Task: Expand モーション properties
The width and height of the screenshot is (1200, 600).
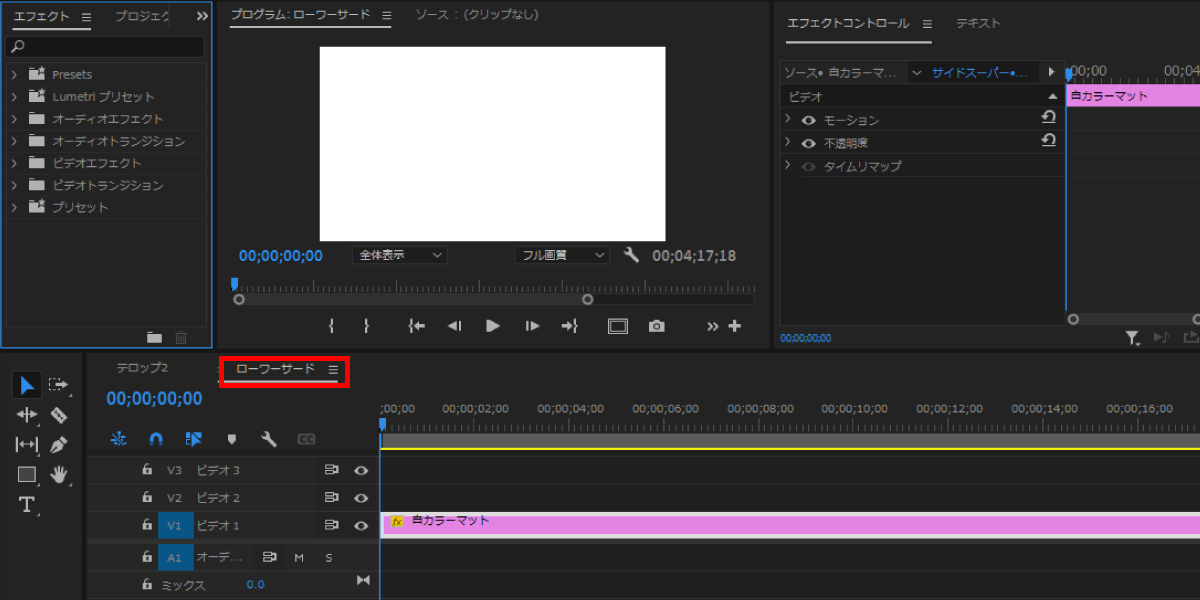Action: (x=788, y=119)
